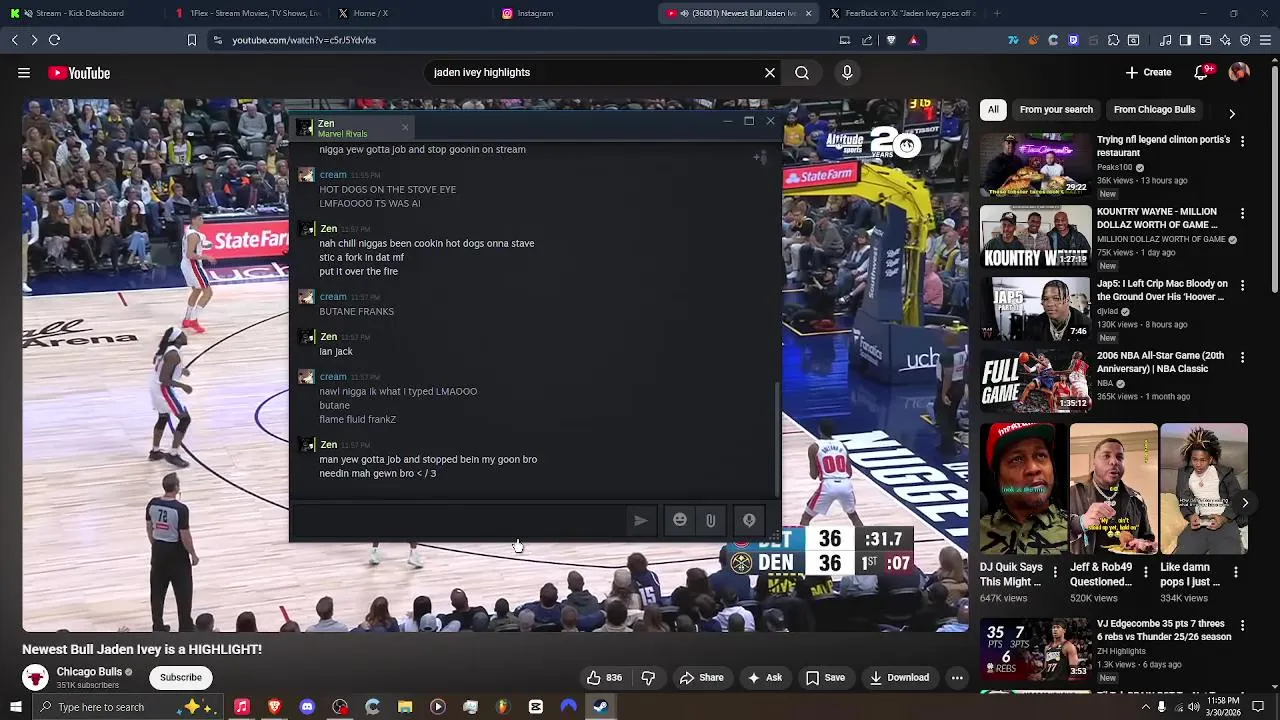
Task: Open options for Jeff & Rob49 short
Action: point(1145,572)
